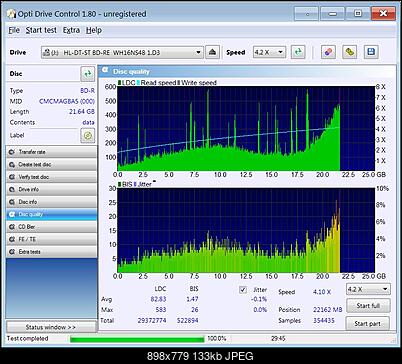The height and width of the screenshot is (364, 402).
Task: Click the refresh speed green arrows icon
Action: coord(298,52)
